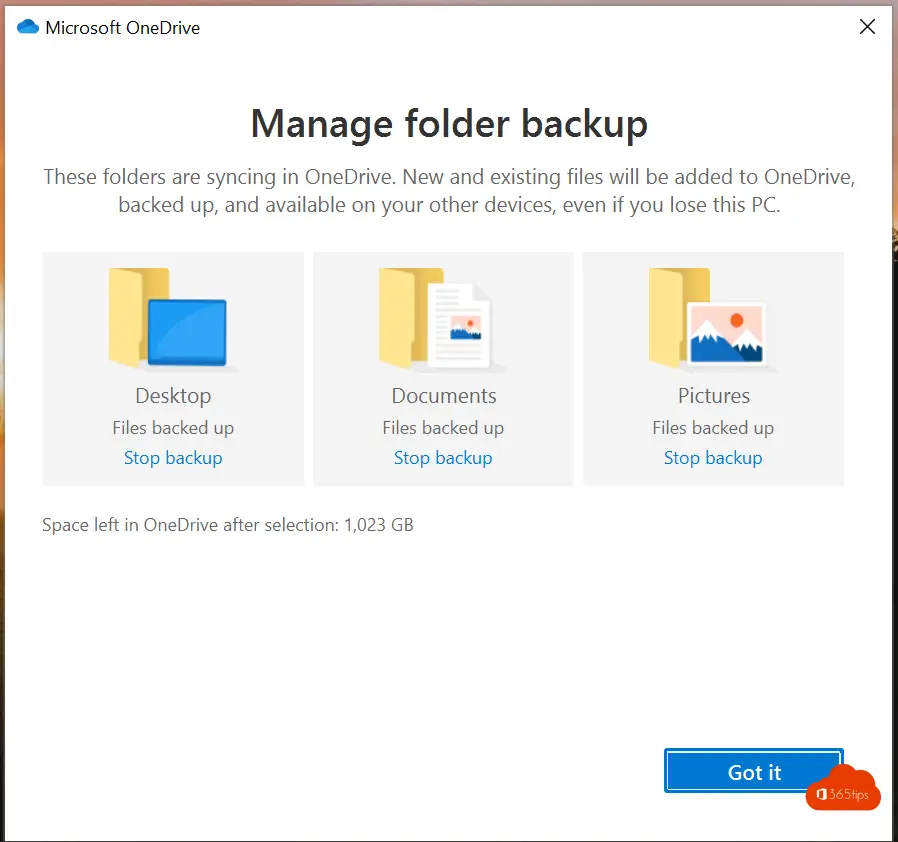Click the OneDrive cloud icon in title bar
The height and width of the screenshot is (842, 898).
pos(27,27)
